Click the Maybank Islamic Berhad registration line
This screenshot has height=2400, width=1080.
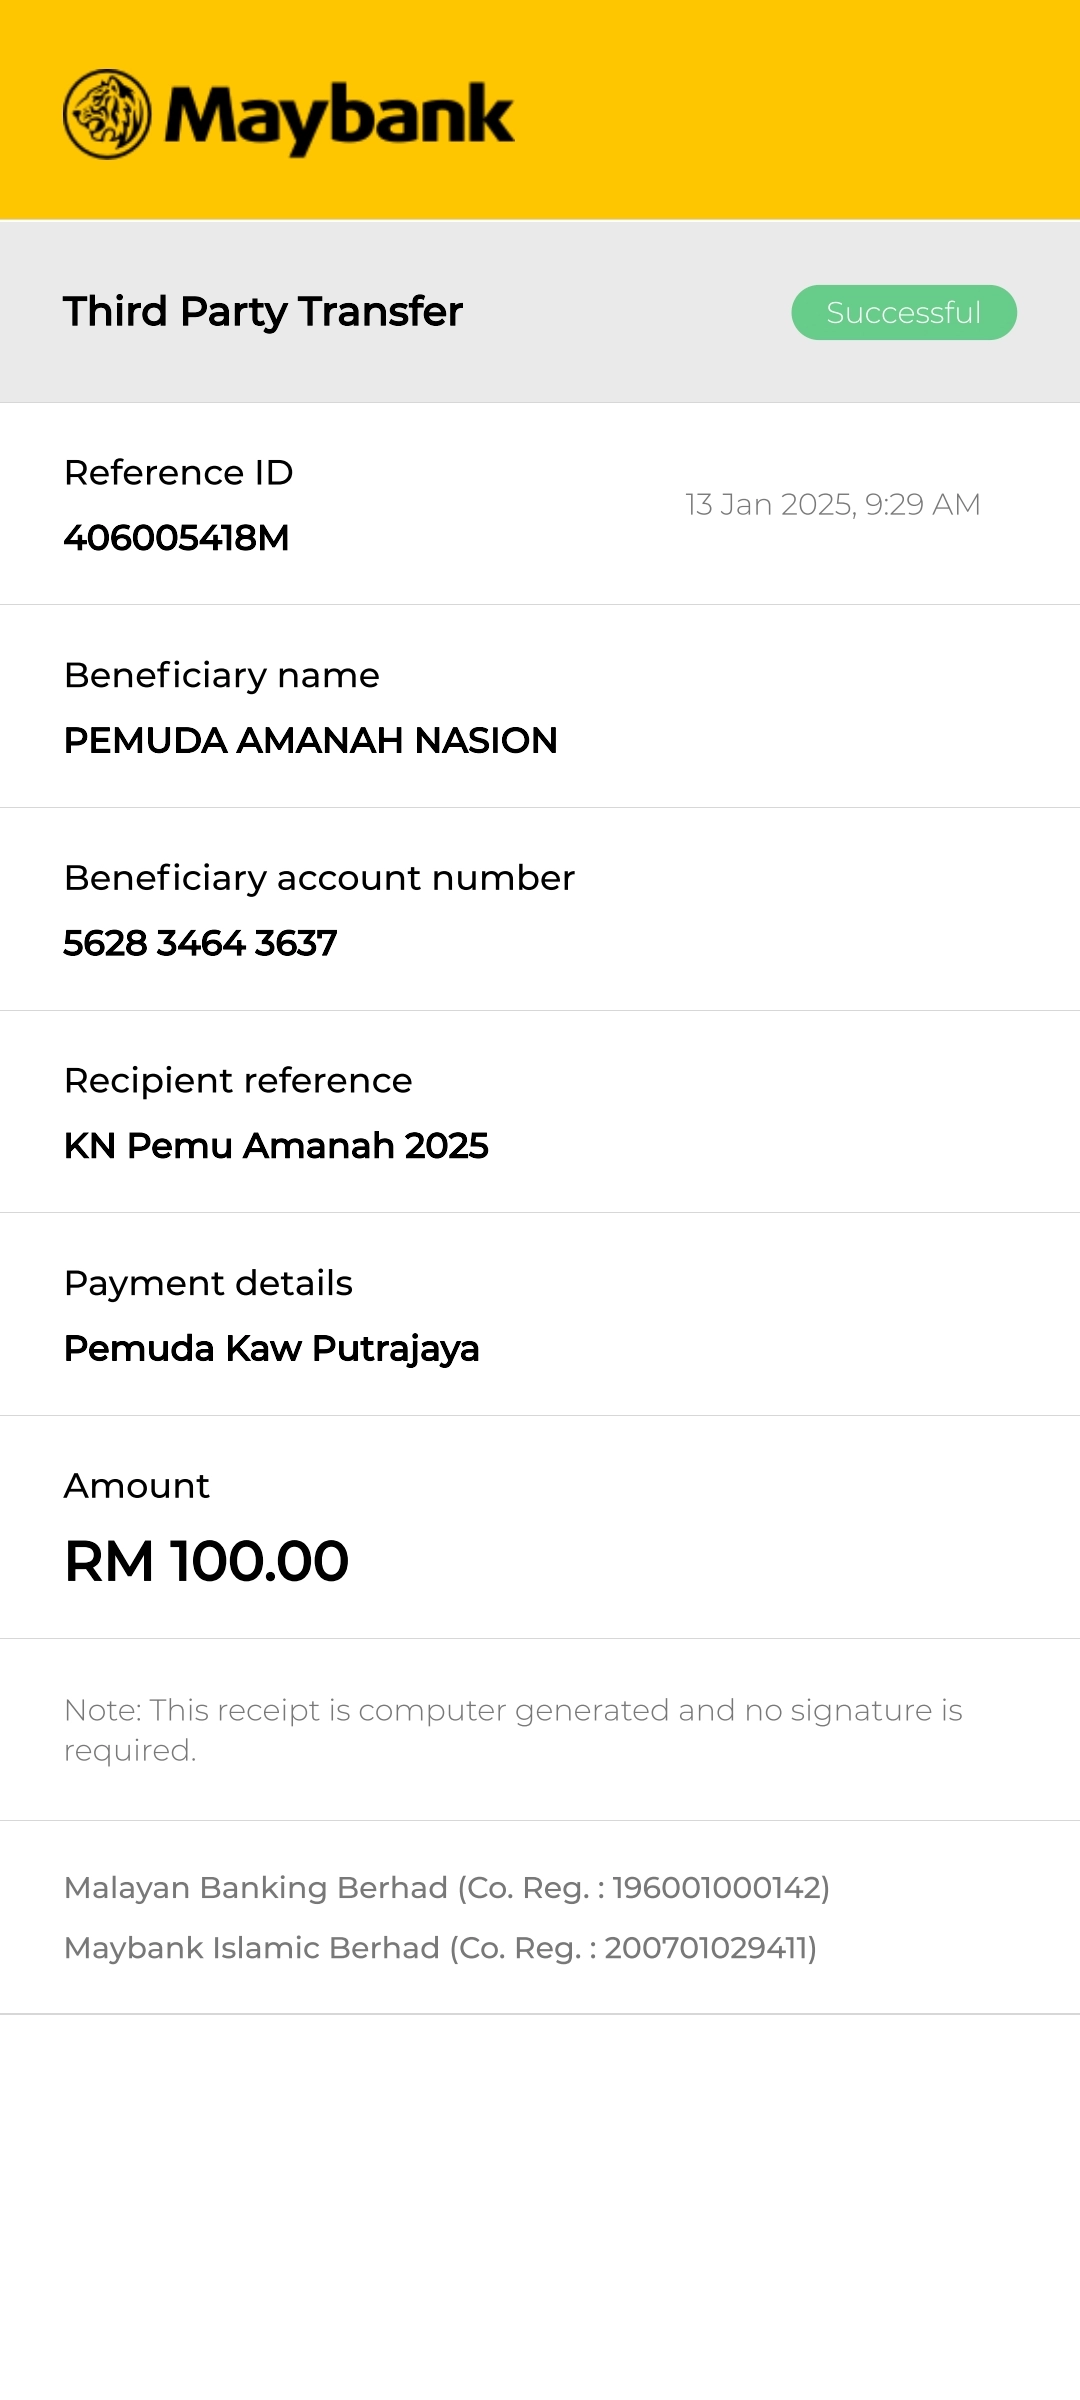coord(440,1948)
